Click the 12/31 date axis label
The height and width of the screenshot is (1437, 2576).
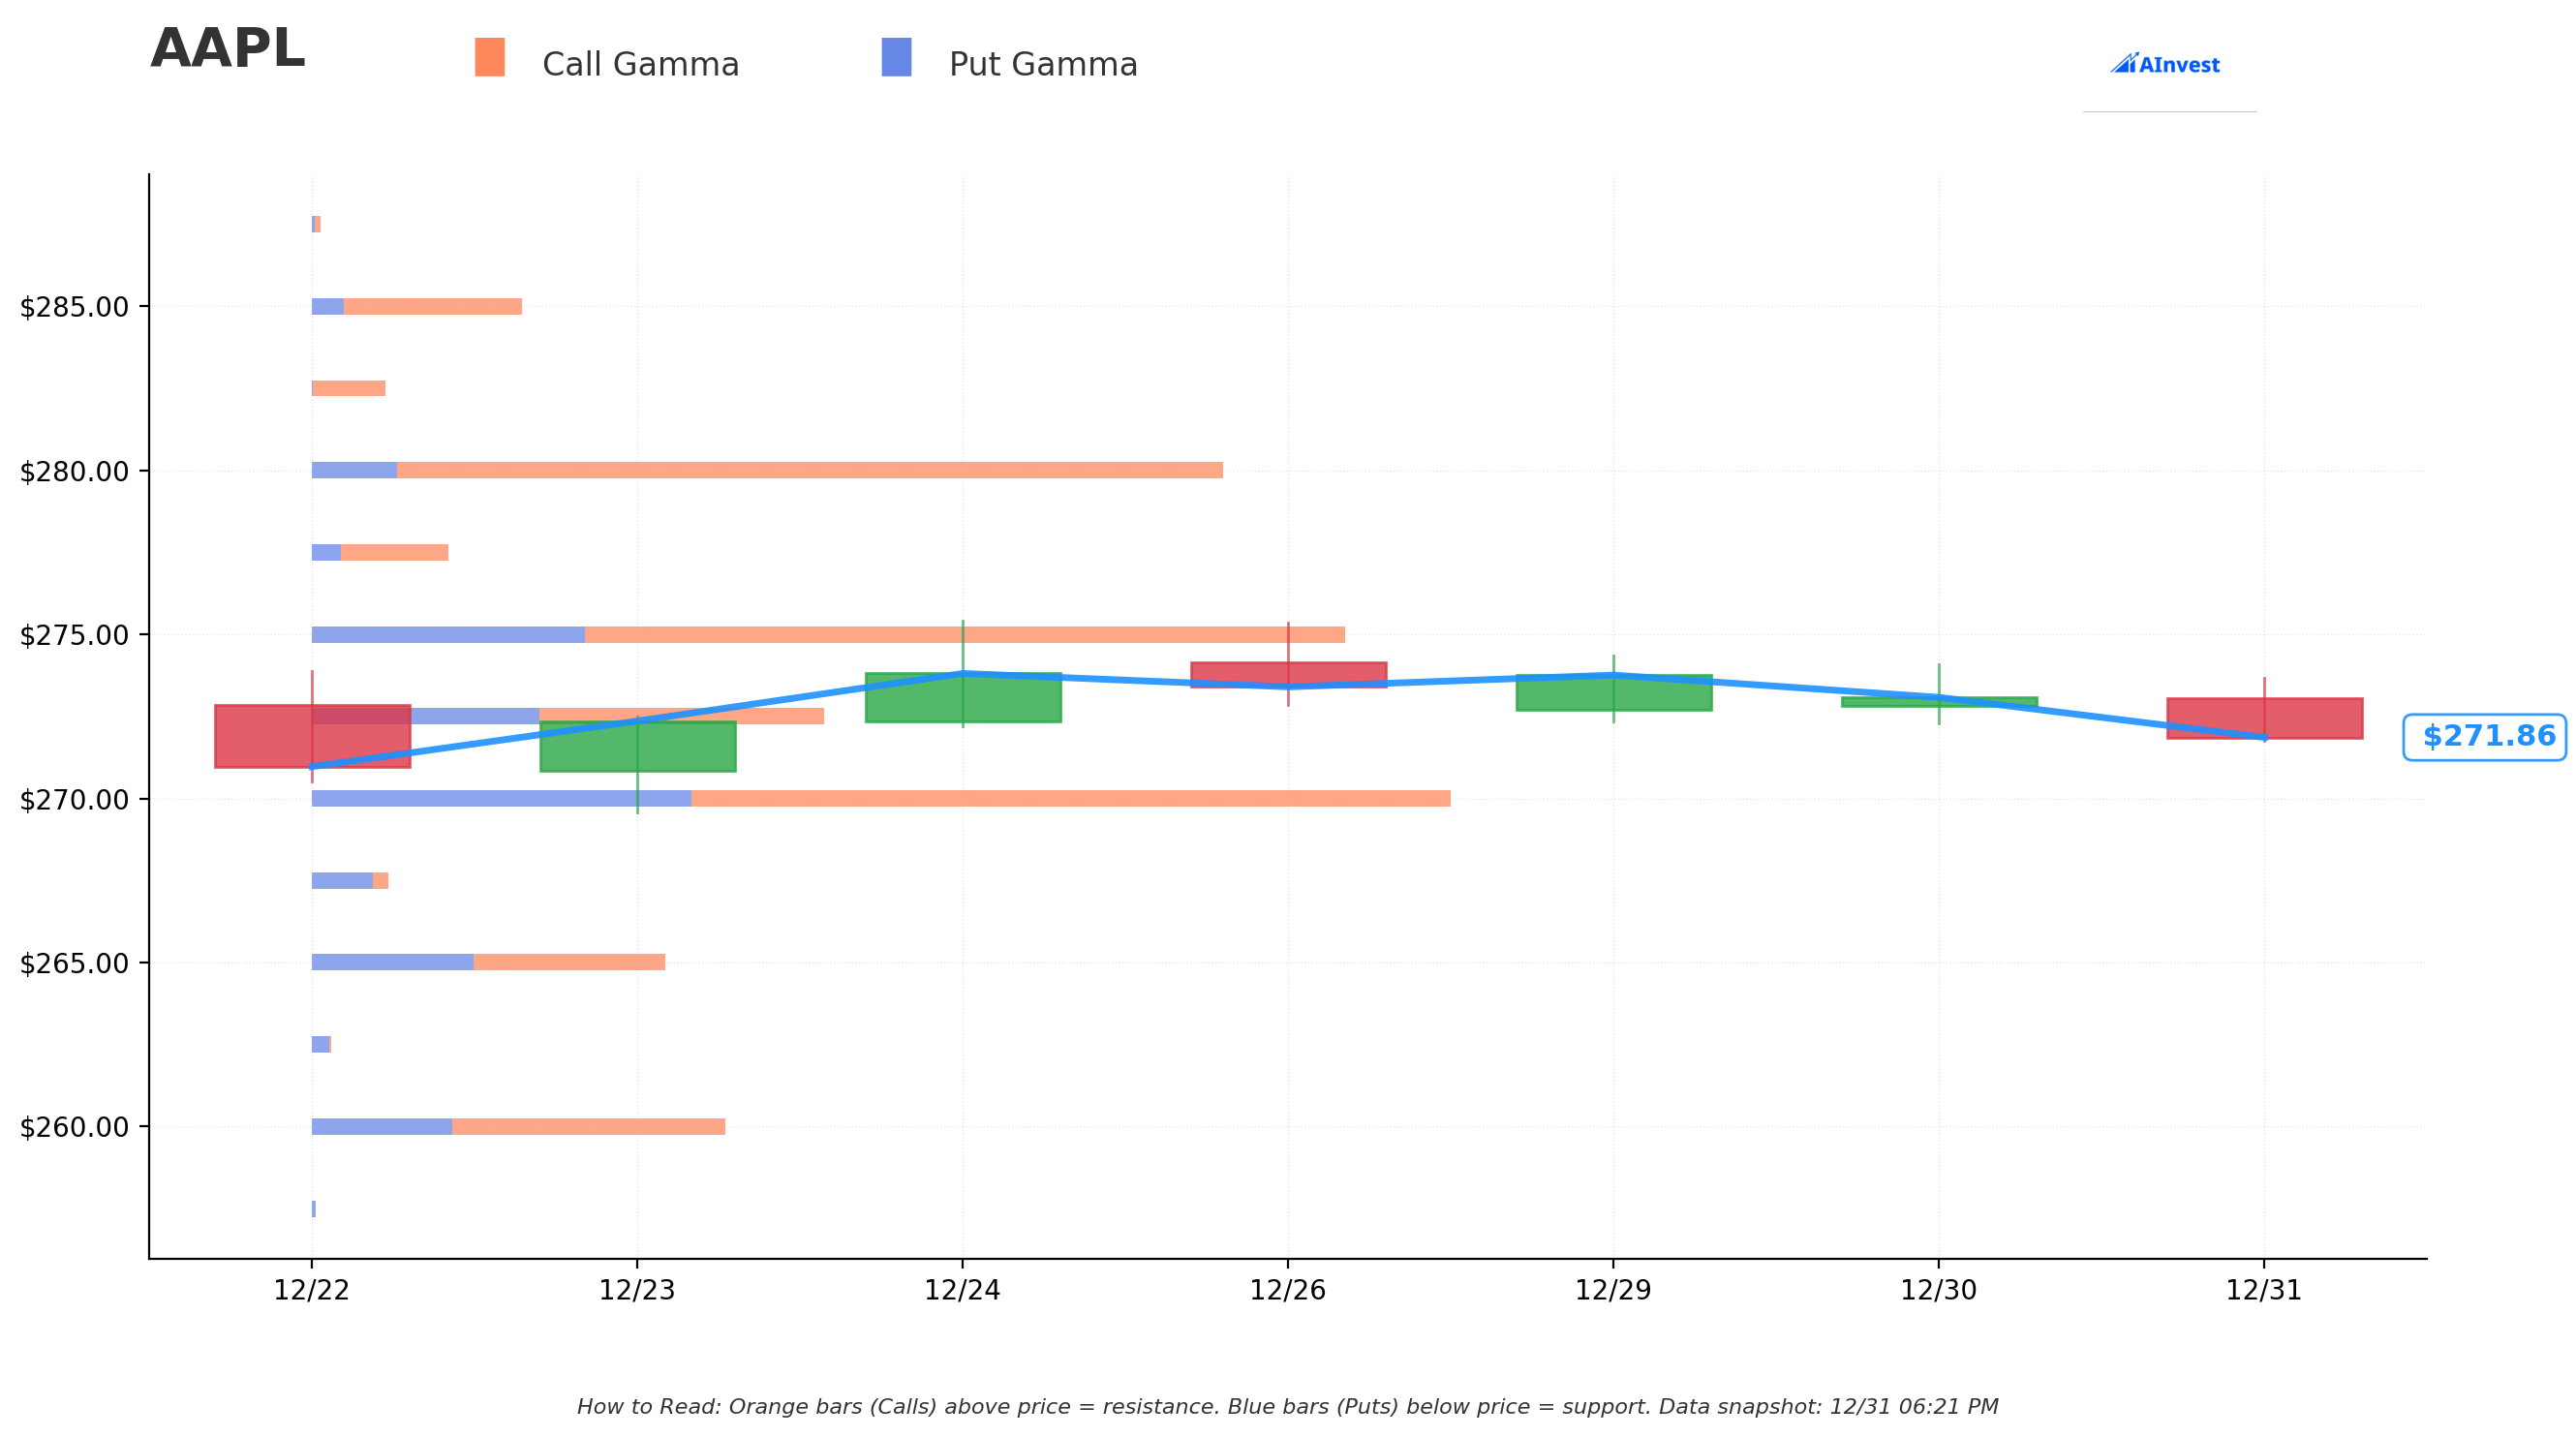(2264, 1291)
